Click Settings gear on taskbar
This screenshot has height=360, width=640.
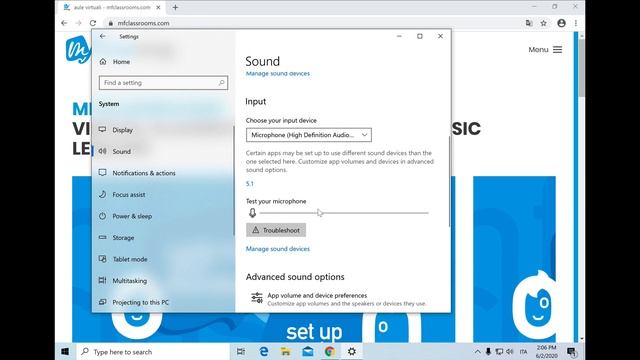coord(352,351)
